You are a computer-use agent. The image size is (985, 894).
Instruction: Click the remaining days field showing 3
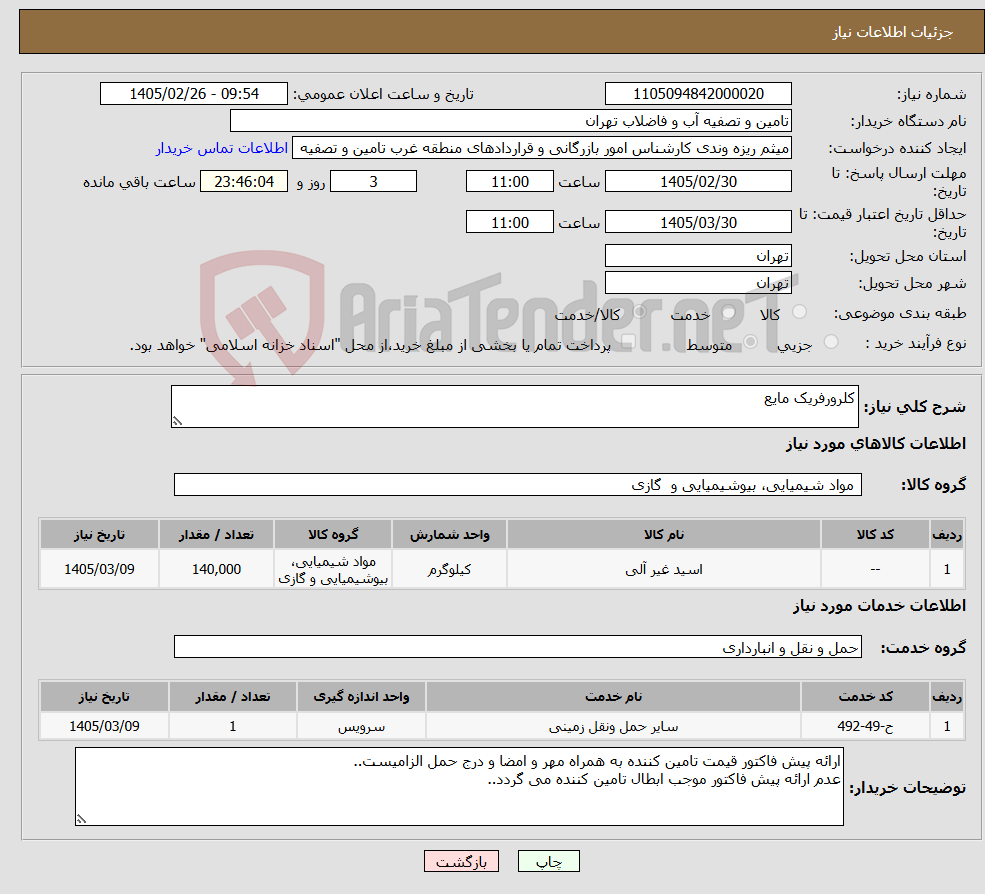373,182
